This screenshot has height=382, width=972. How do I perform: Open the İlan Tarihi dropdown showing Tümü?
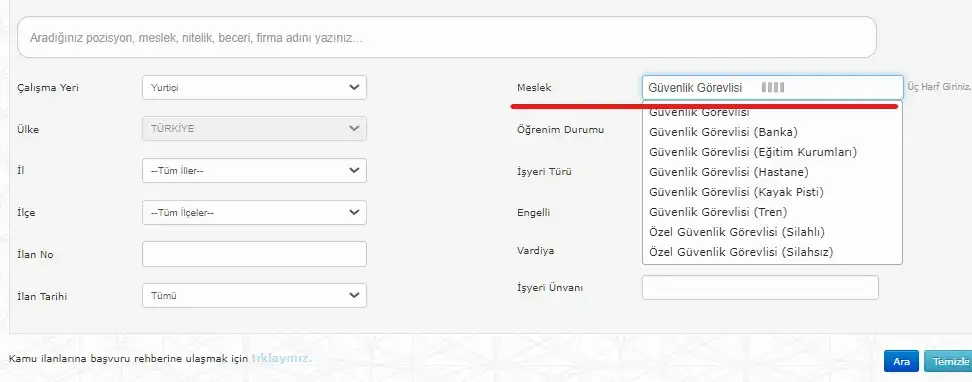tap(254, 296)
